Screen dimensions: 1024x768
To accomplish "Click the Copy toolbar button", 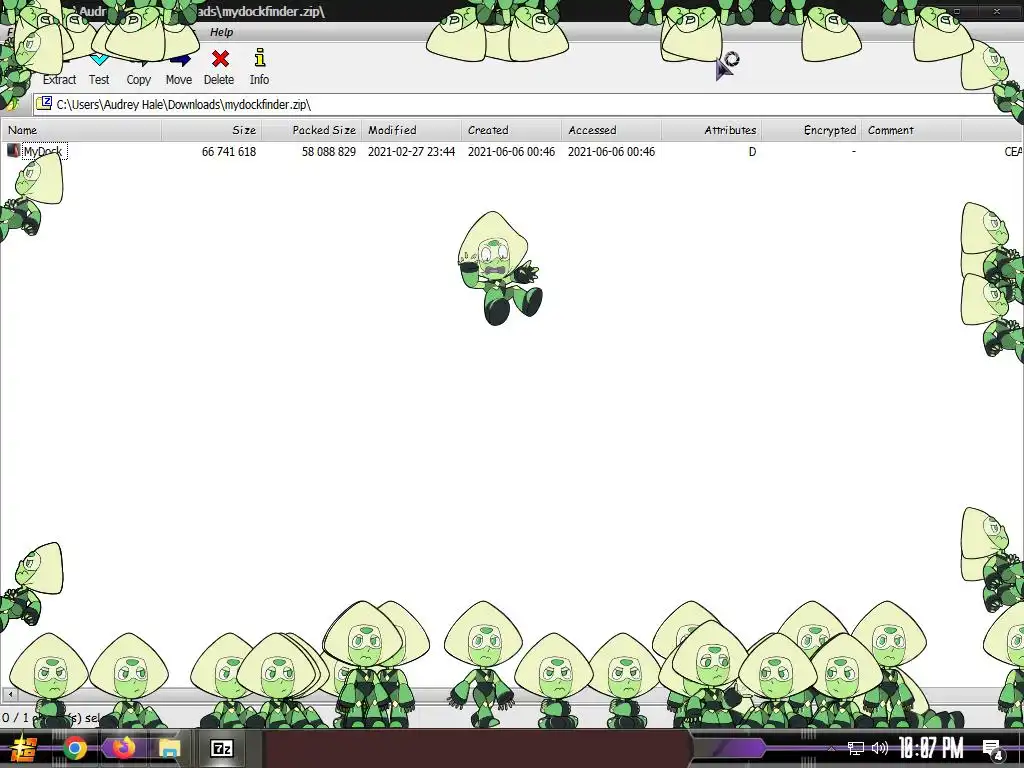I will tap(138, 67).
